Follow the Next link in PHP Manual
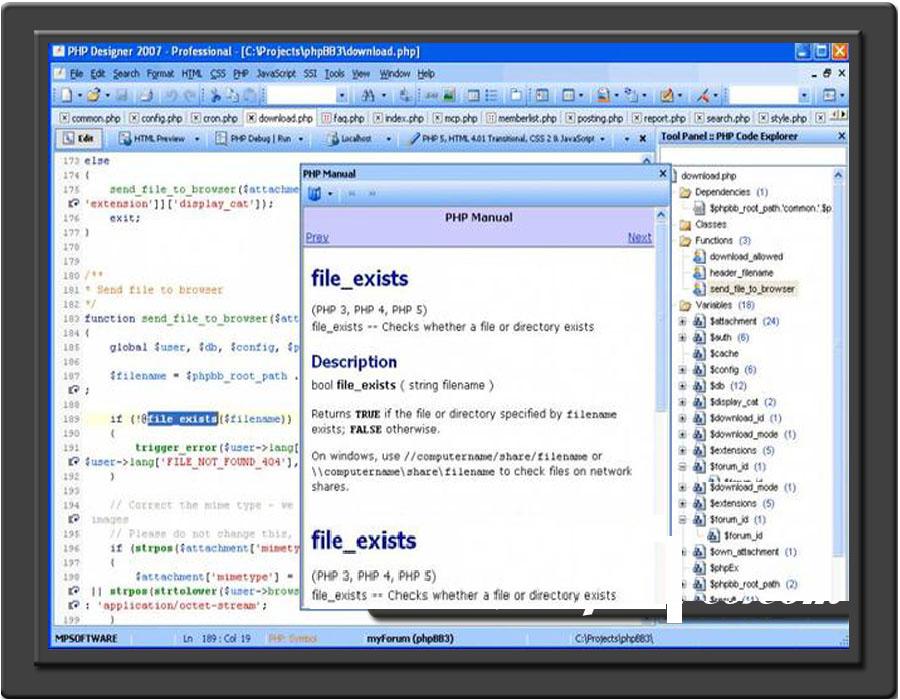This screenshot has width=900, height=700. (x=639, y=237)
